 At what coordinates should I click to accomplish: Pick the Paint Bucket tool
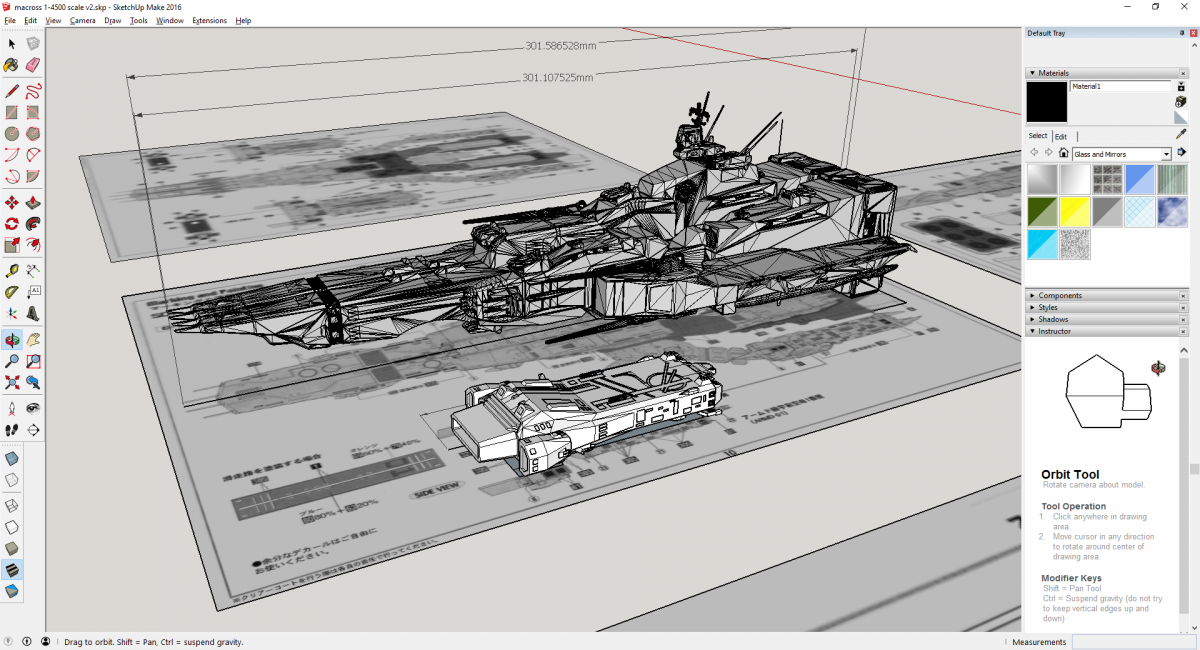(12, 65)
